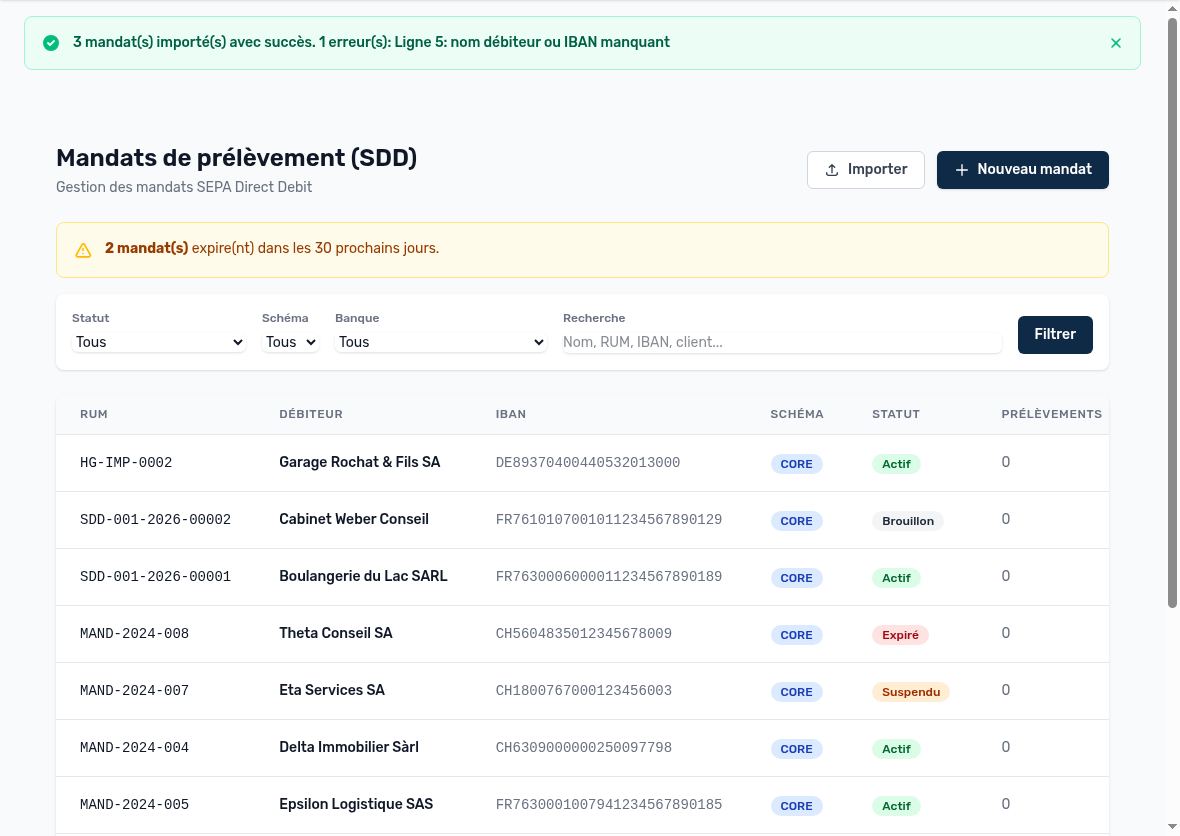Image resolution: width=1180 pixels, height=836 pixels.
Task: Open the Importer dialog
Action: click(x=865, y=170)
